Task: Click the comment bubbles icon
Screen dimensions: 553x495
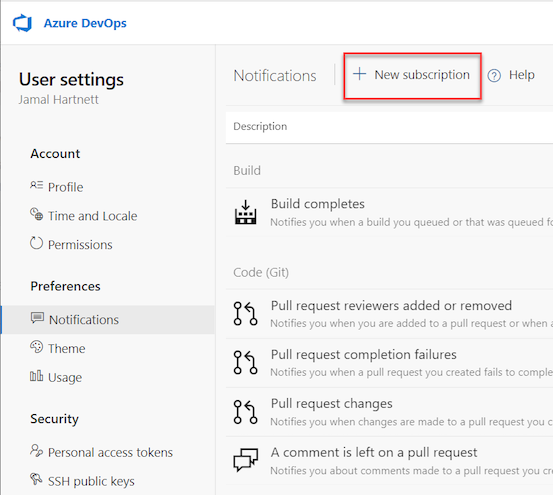Action: pyautogui.click(x=245, y=460)
